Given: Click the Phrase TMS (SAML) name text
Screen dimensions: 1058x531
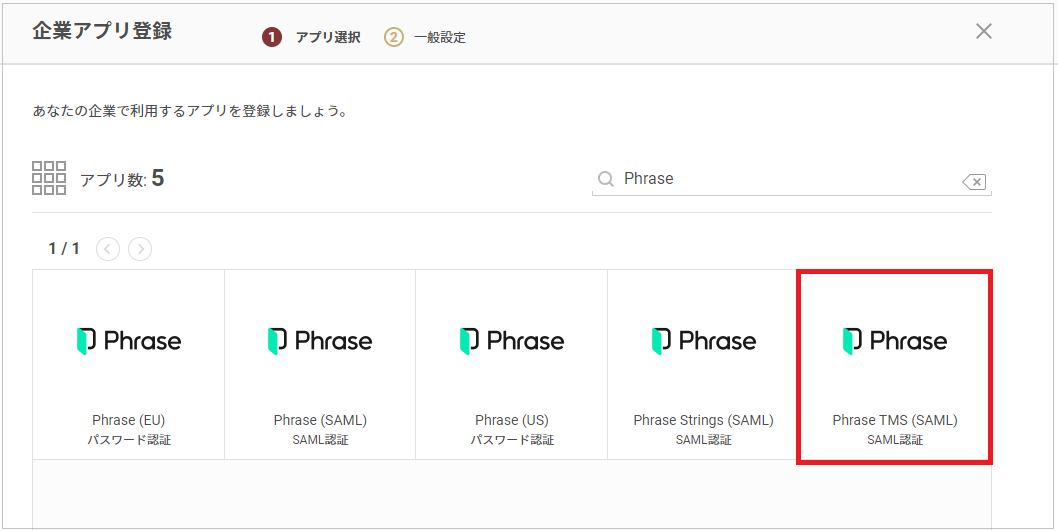Looking at the screenshot, I should pyautogui.click(x=895, y=420).
